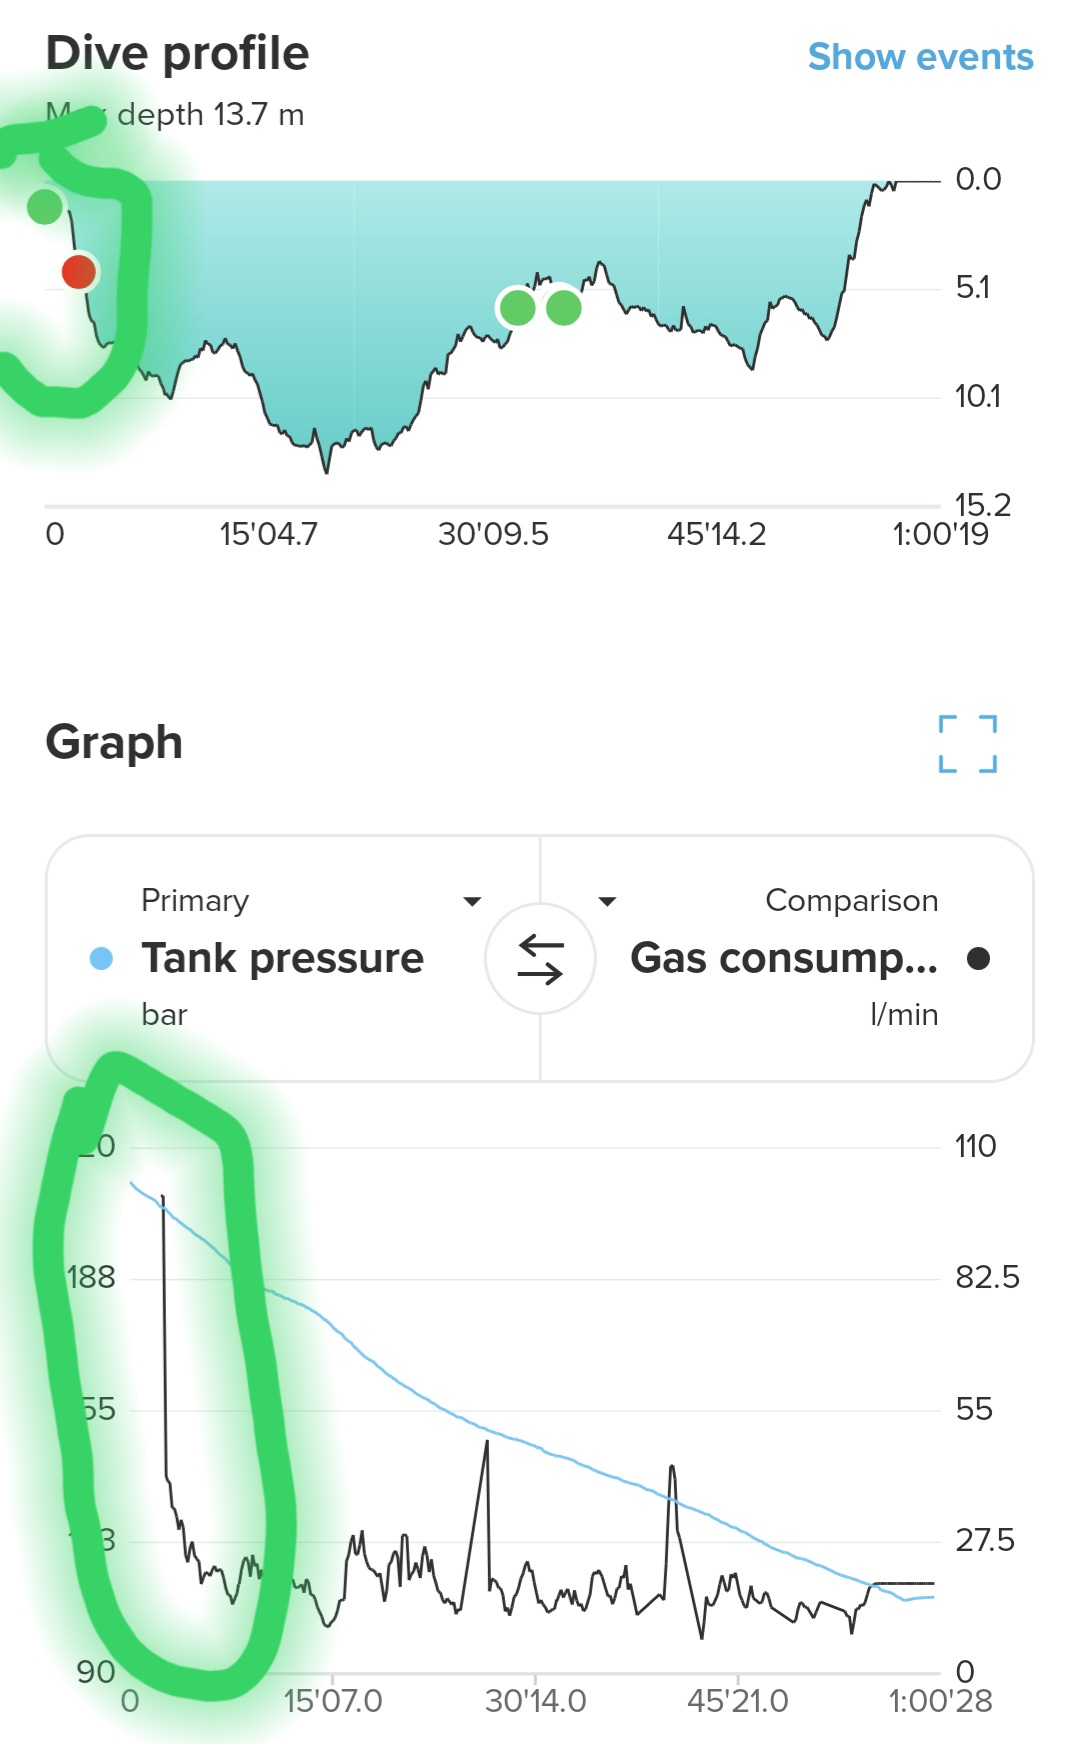Select the Tank pressure primary metric
Viewport: 1080px width, 1744px height.
tap(282, 958)
